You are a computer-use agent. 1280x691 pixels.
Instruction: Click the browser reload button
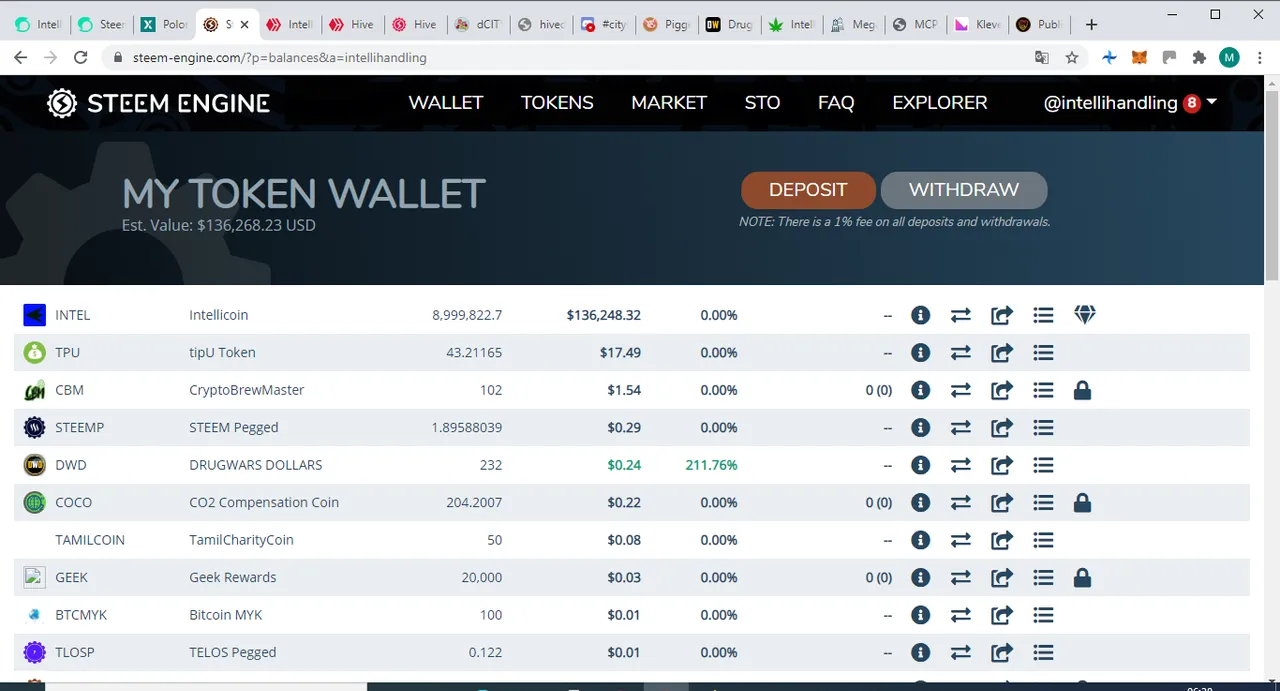point(81,57)
